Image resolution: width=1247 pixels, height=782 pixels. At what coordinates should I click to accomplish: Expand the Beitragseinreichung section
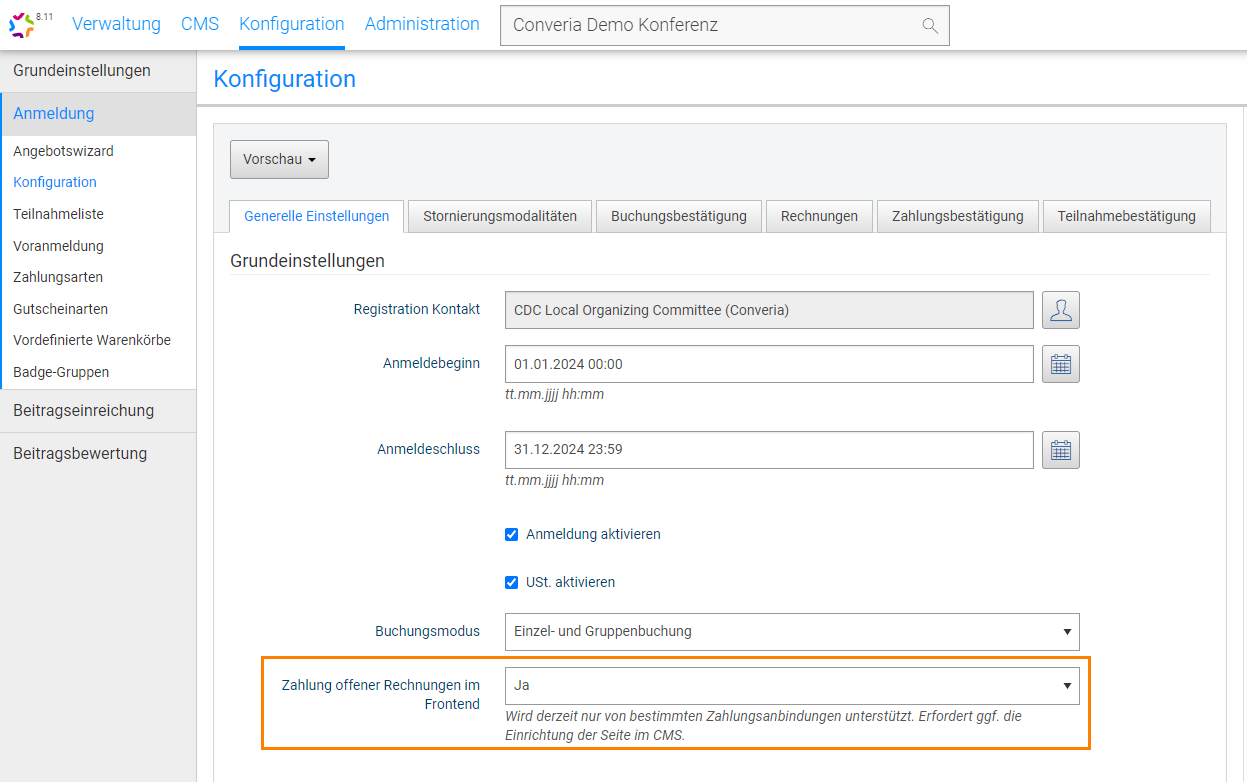coord(84,410)
